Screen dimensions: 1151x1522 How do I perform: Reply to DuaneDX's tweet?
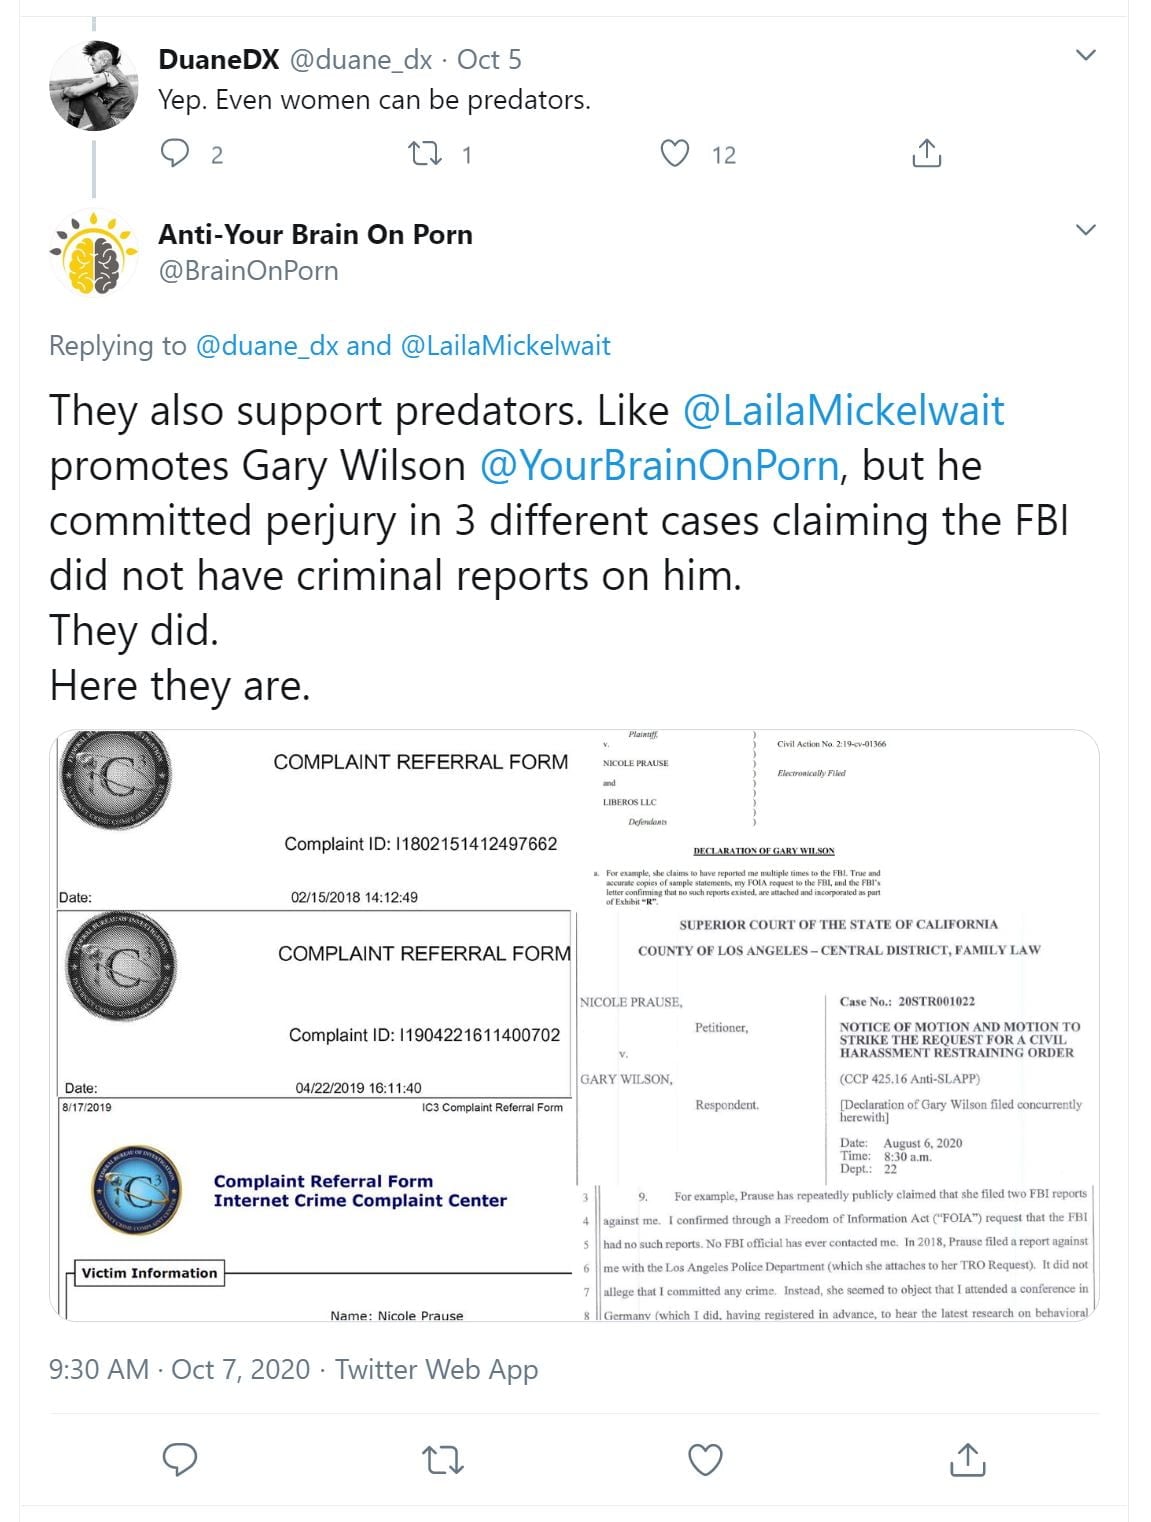click(x=176, y=153)
